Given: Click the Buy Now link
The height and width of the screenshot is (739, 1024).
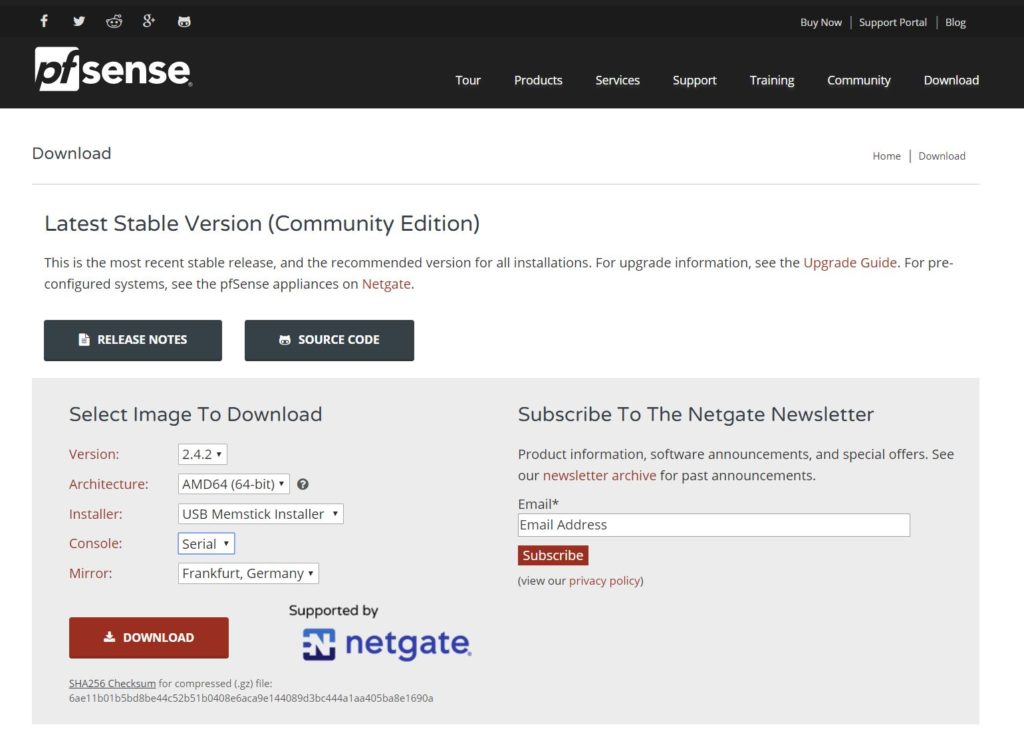Looking at the screenshot, I should pos(821,22).
